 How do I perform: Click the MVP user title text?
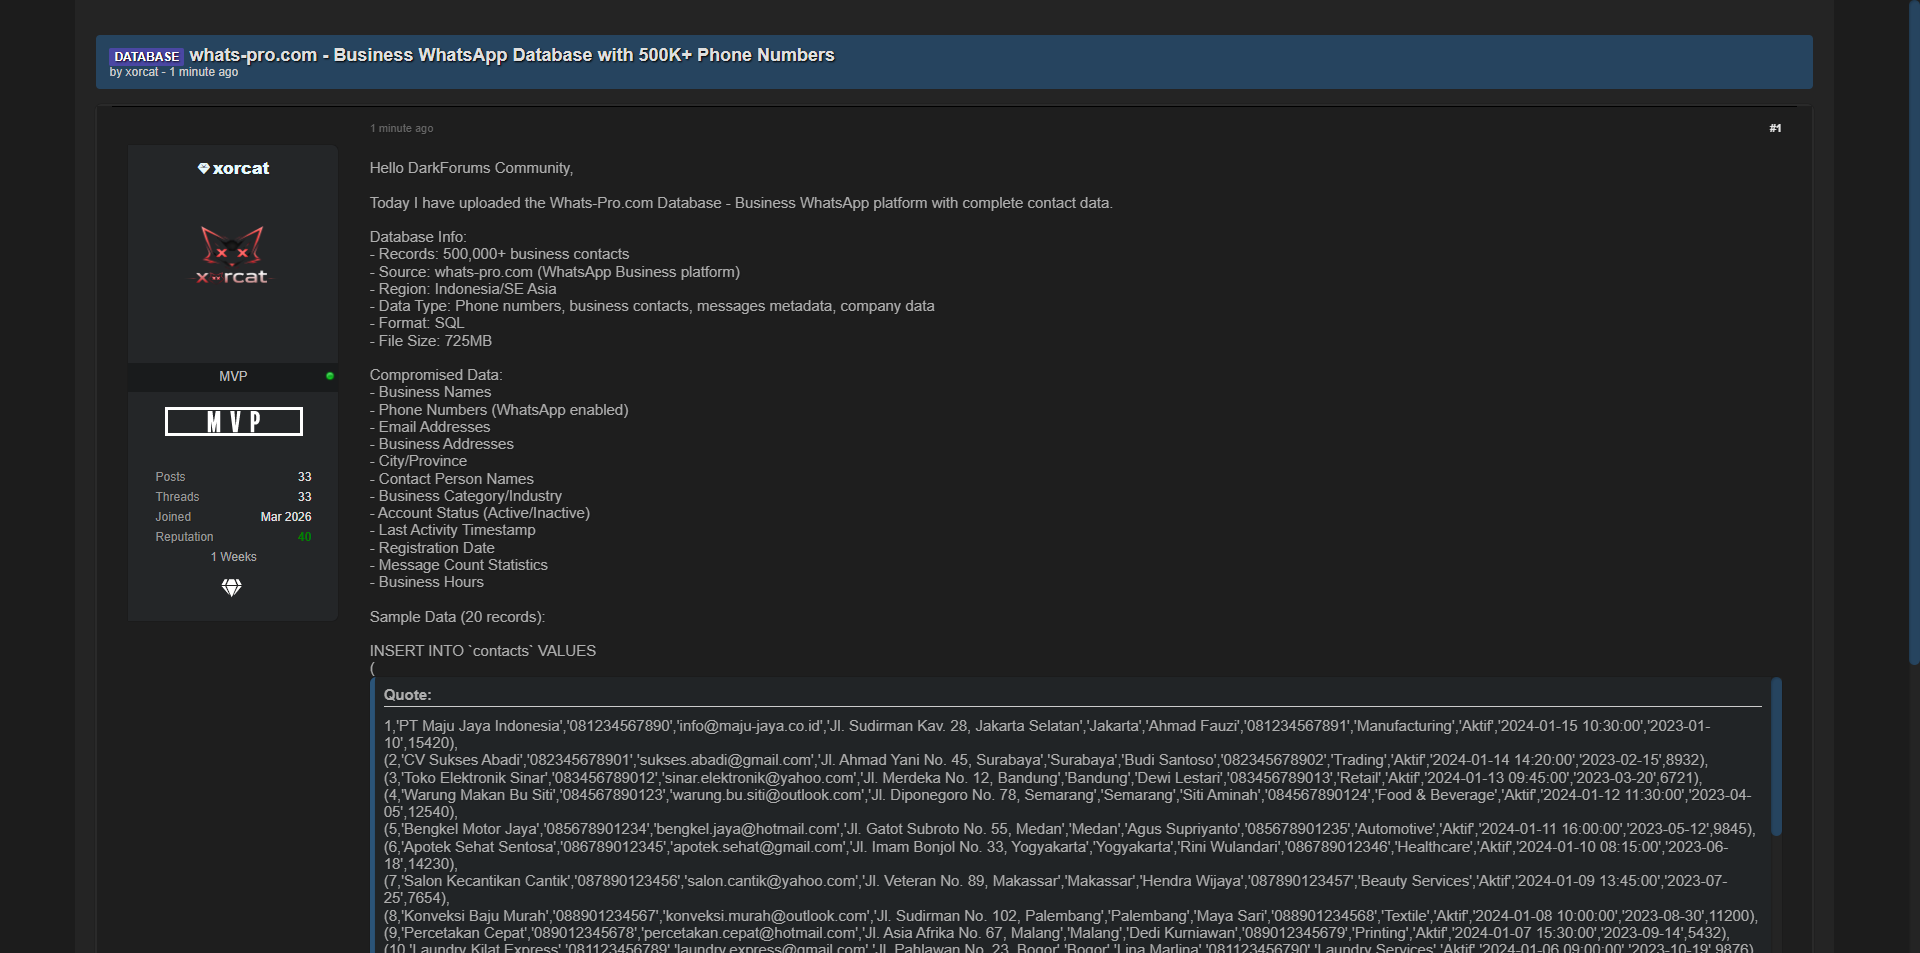coord(233,376)
